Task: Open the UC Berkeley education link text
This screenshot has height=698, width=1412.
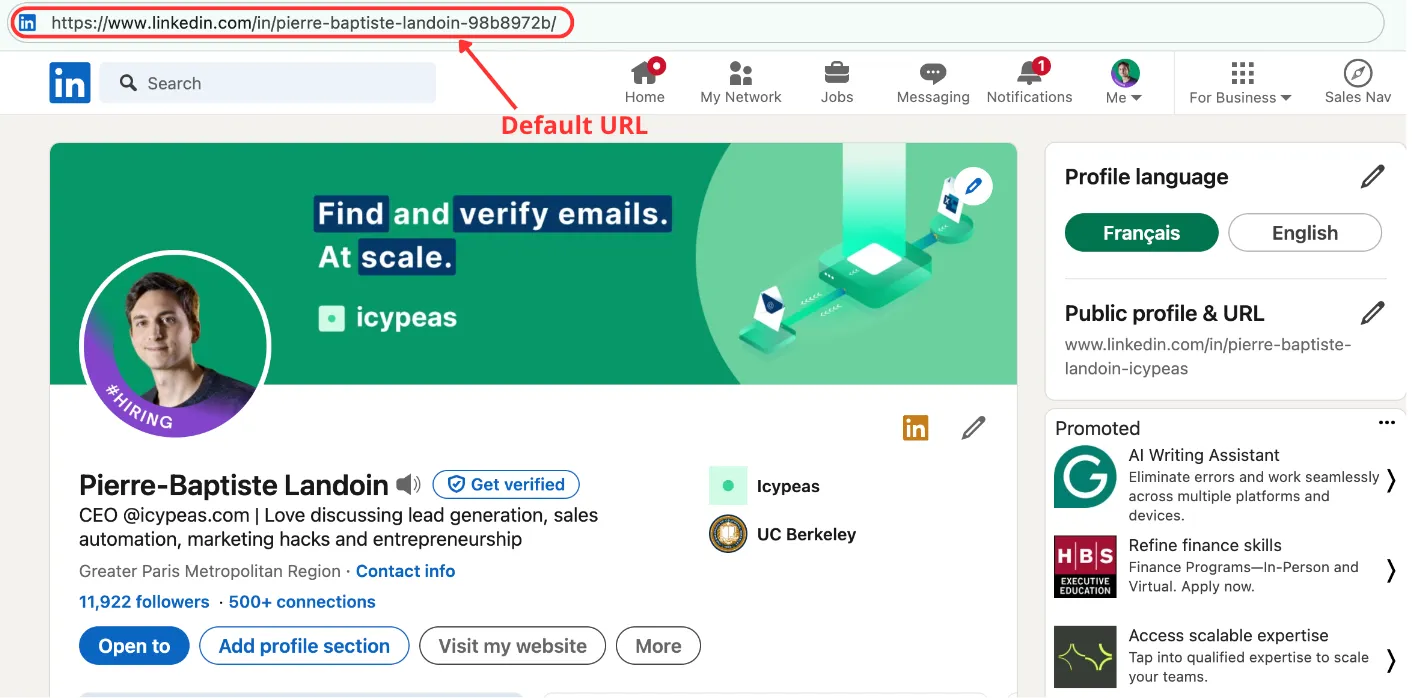Action: pyautogui.click(x=806, y=534)
